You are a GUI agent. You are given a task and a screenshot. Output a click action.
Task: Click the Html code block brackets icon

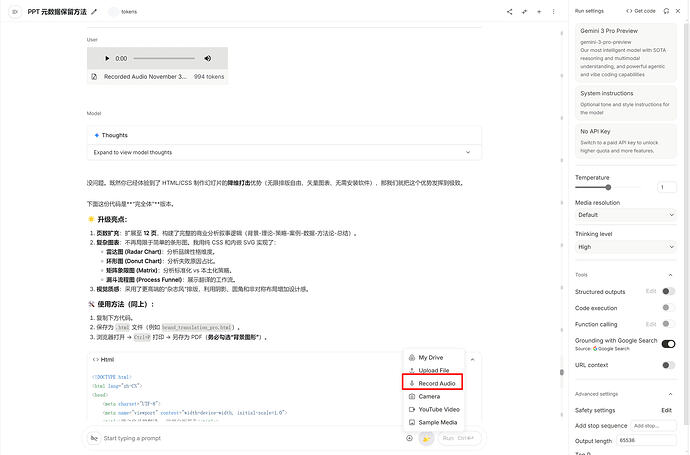[95, 360]
